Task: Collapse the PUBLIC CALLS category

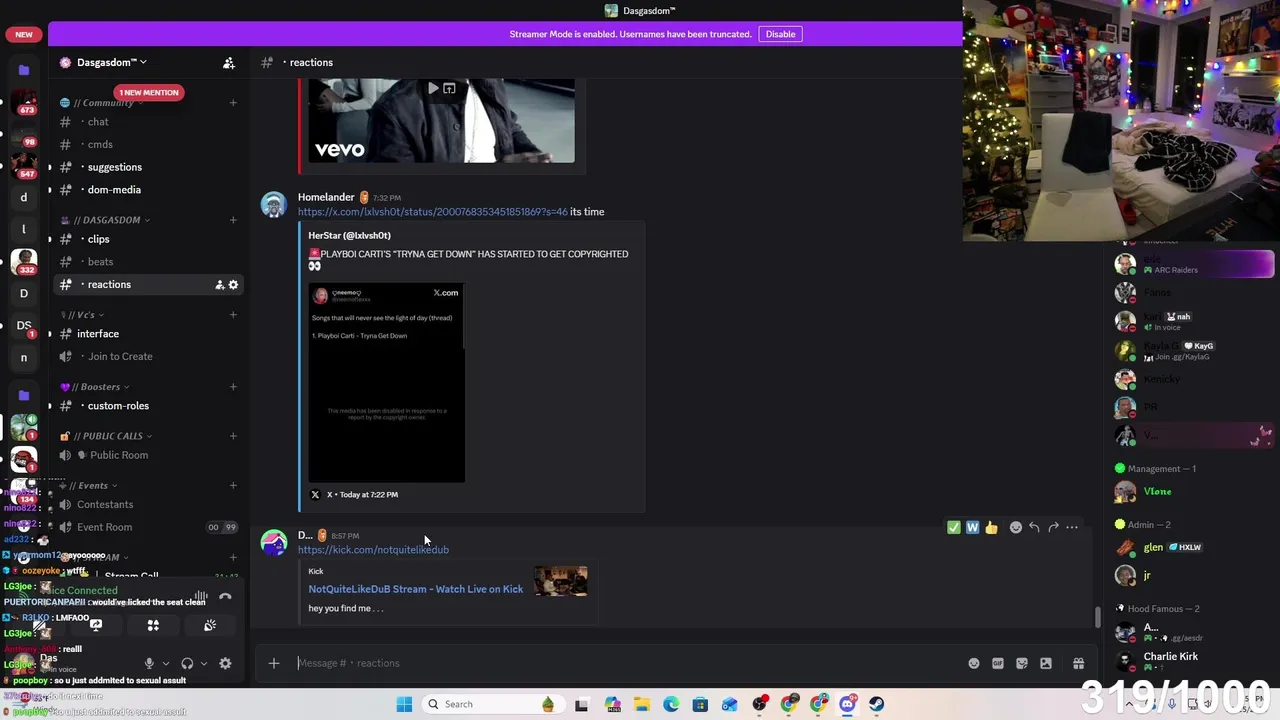Action: (106, 436)
